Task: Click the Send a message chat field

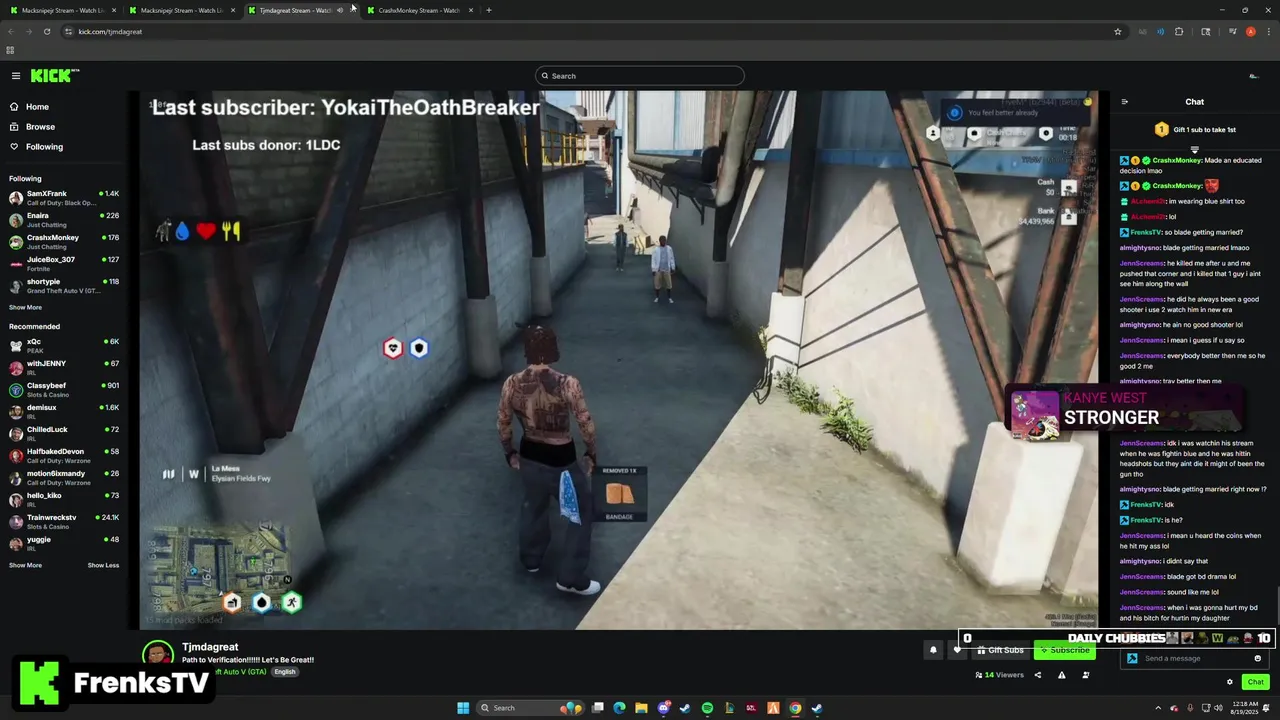Action: (1195, 659)
